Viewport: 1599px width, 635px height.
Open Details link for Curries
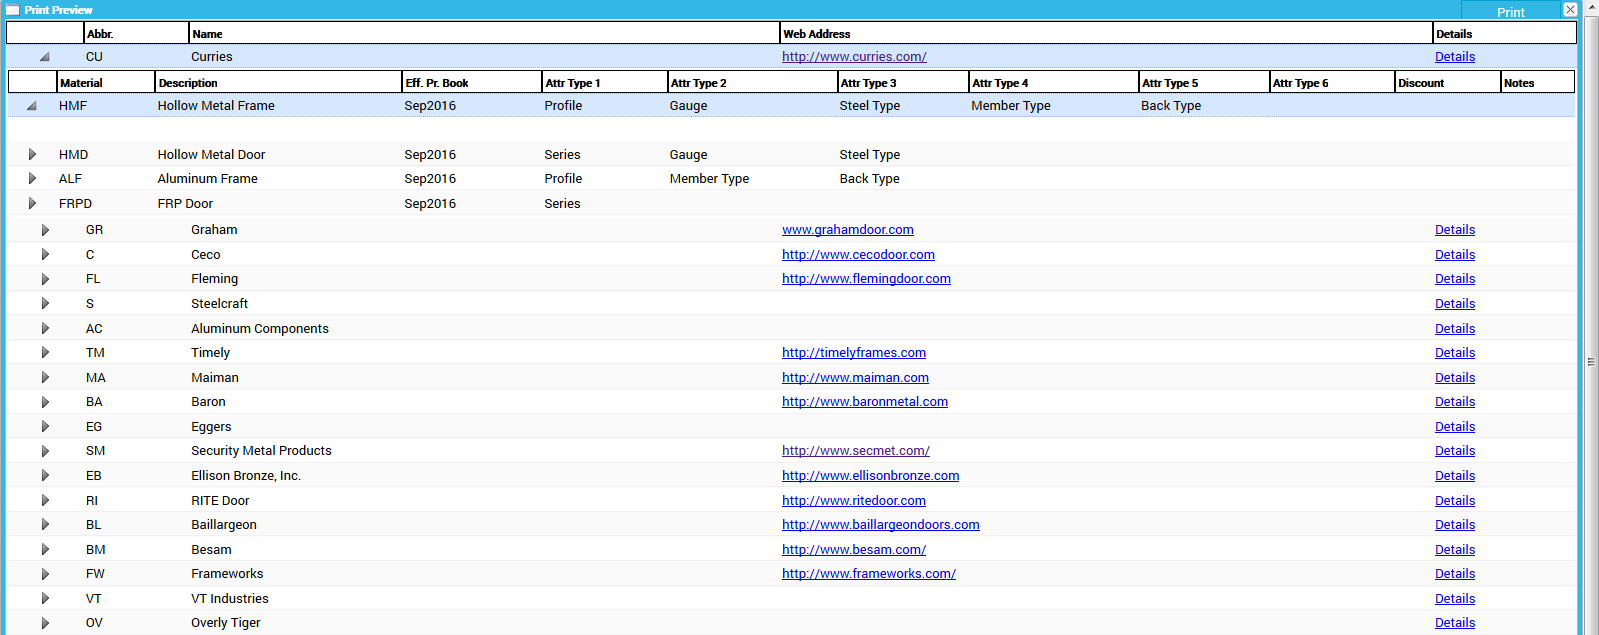[x=1454, y=57]
